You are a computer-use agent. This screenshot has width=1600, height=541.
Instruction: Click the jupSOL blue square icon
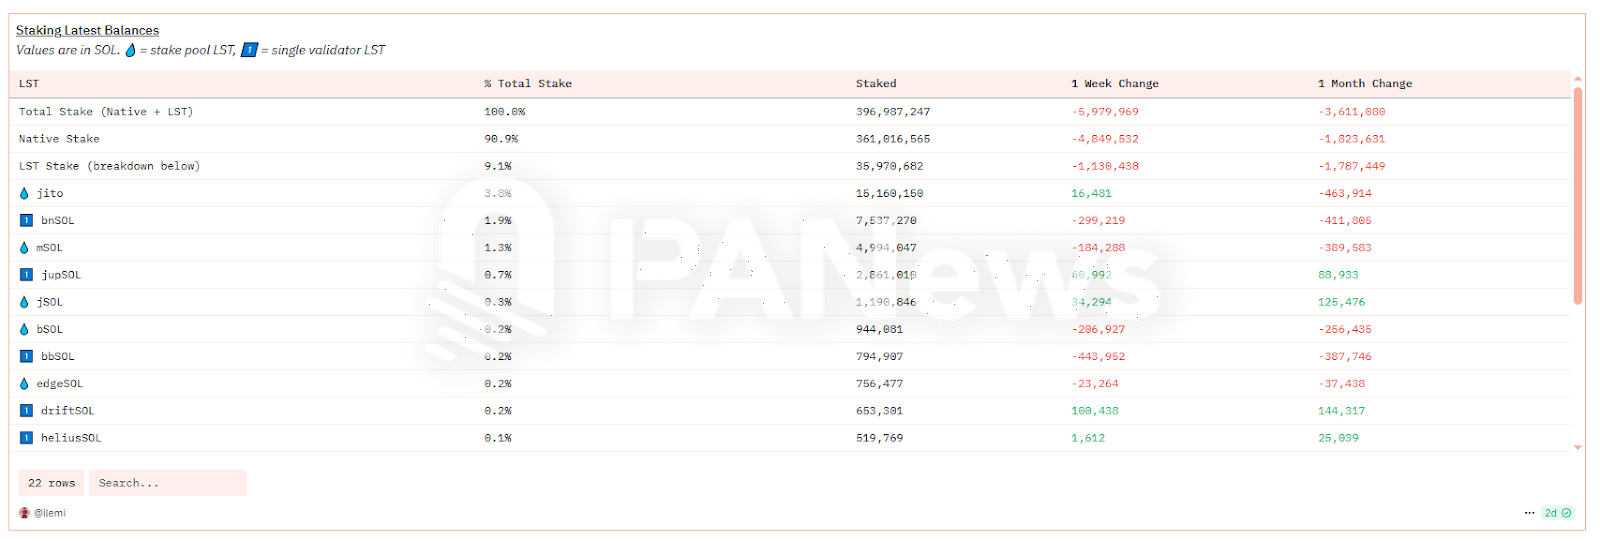point(26,275)
